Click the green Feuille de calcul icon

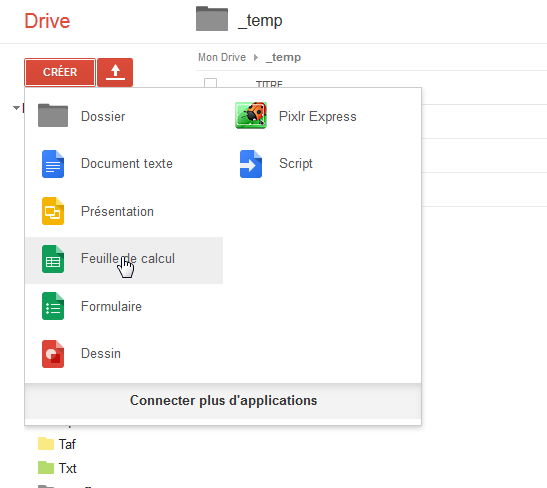coord(53,259)
